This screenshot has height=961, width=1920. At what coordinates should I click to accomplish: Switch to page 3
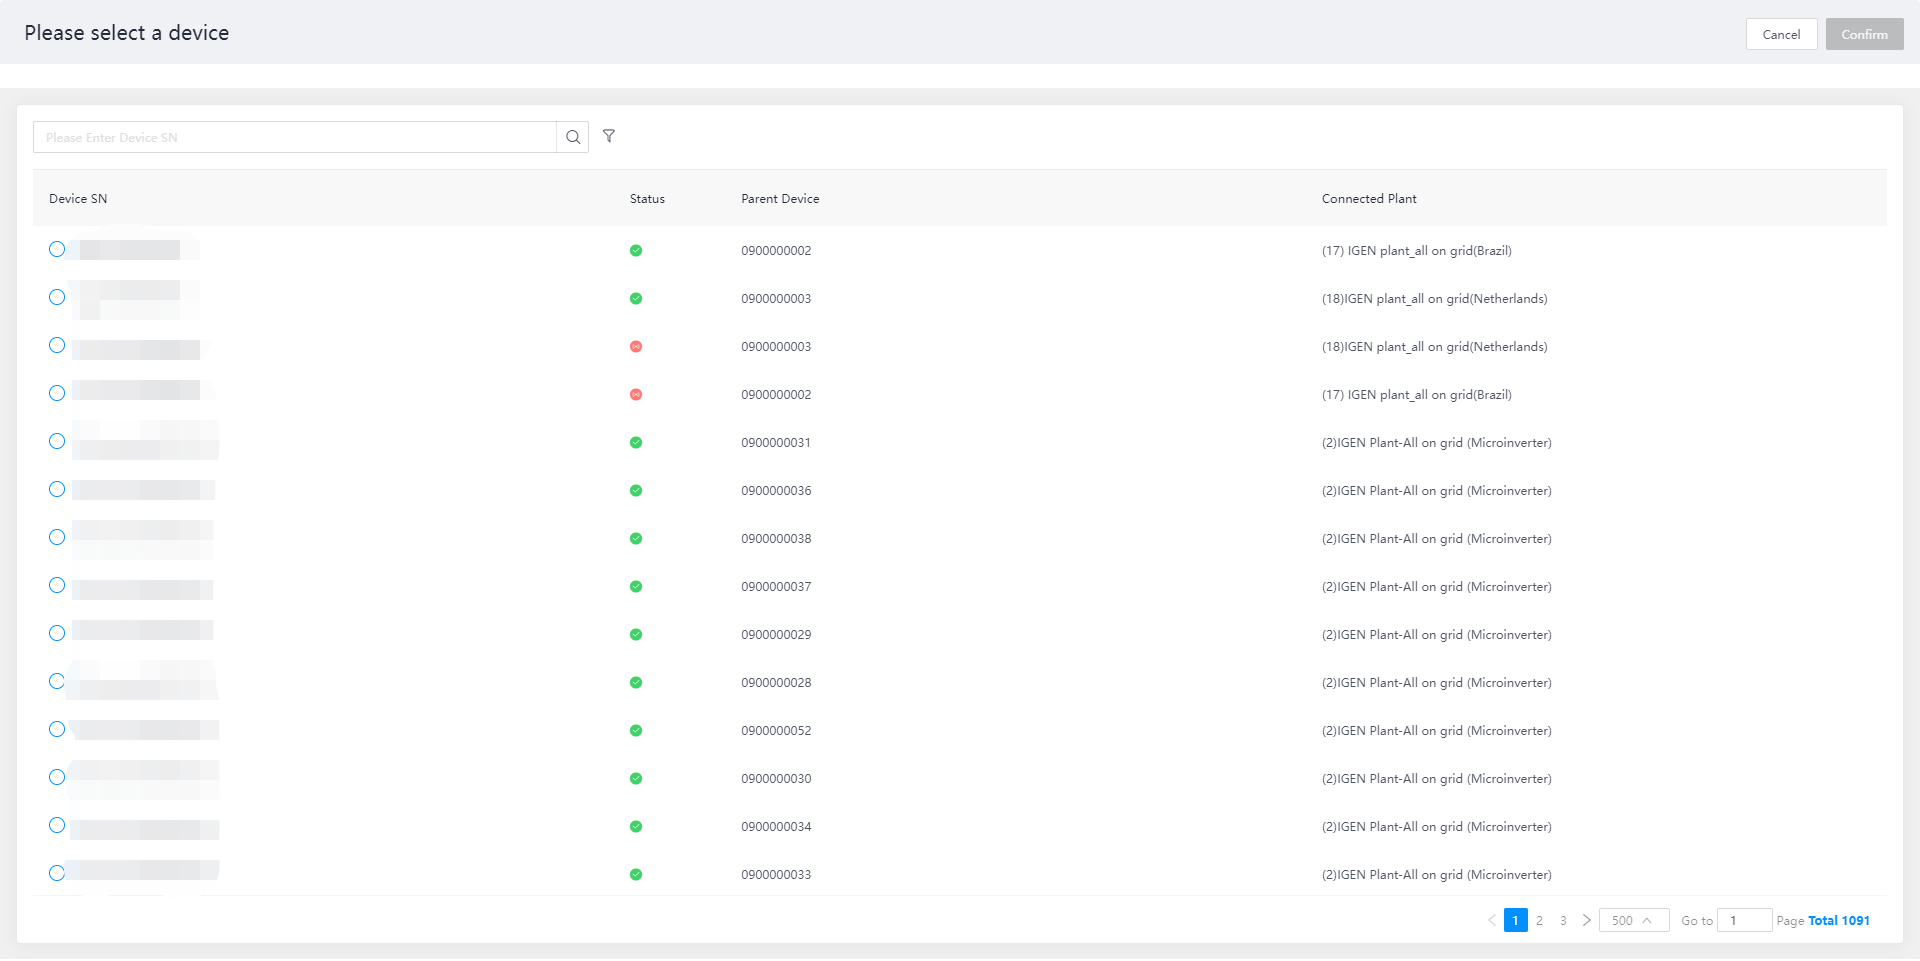[1564, 921]
